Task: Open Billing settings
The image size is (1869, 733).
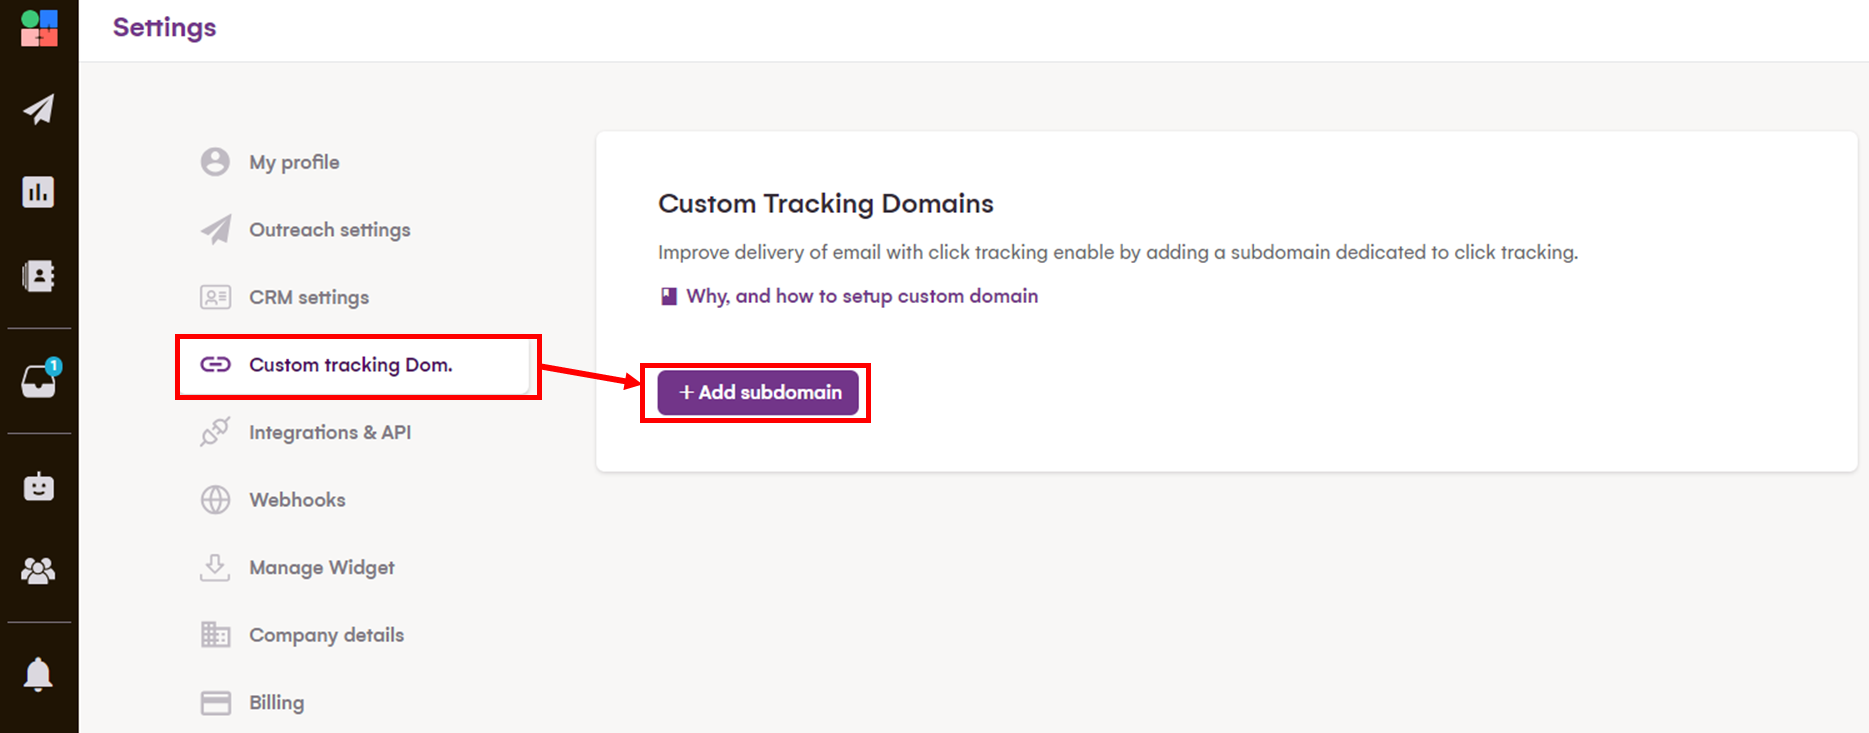Action: point(276,703)
